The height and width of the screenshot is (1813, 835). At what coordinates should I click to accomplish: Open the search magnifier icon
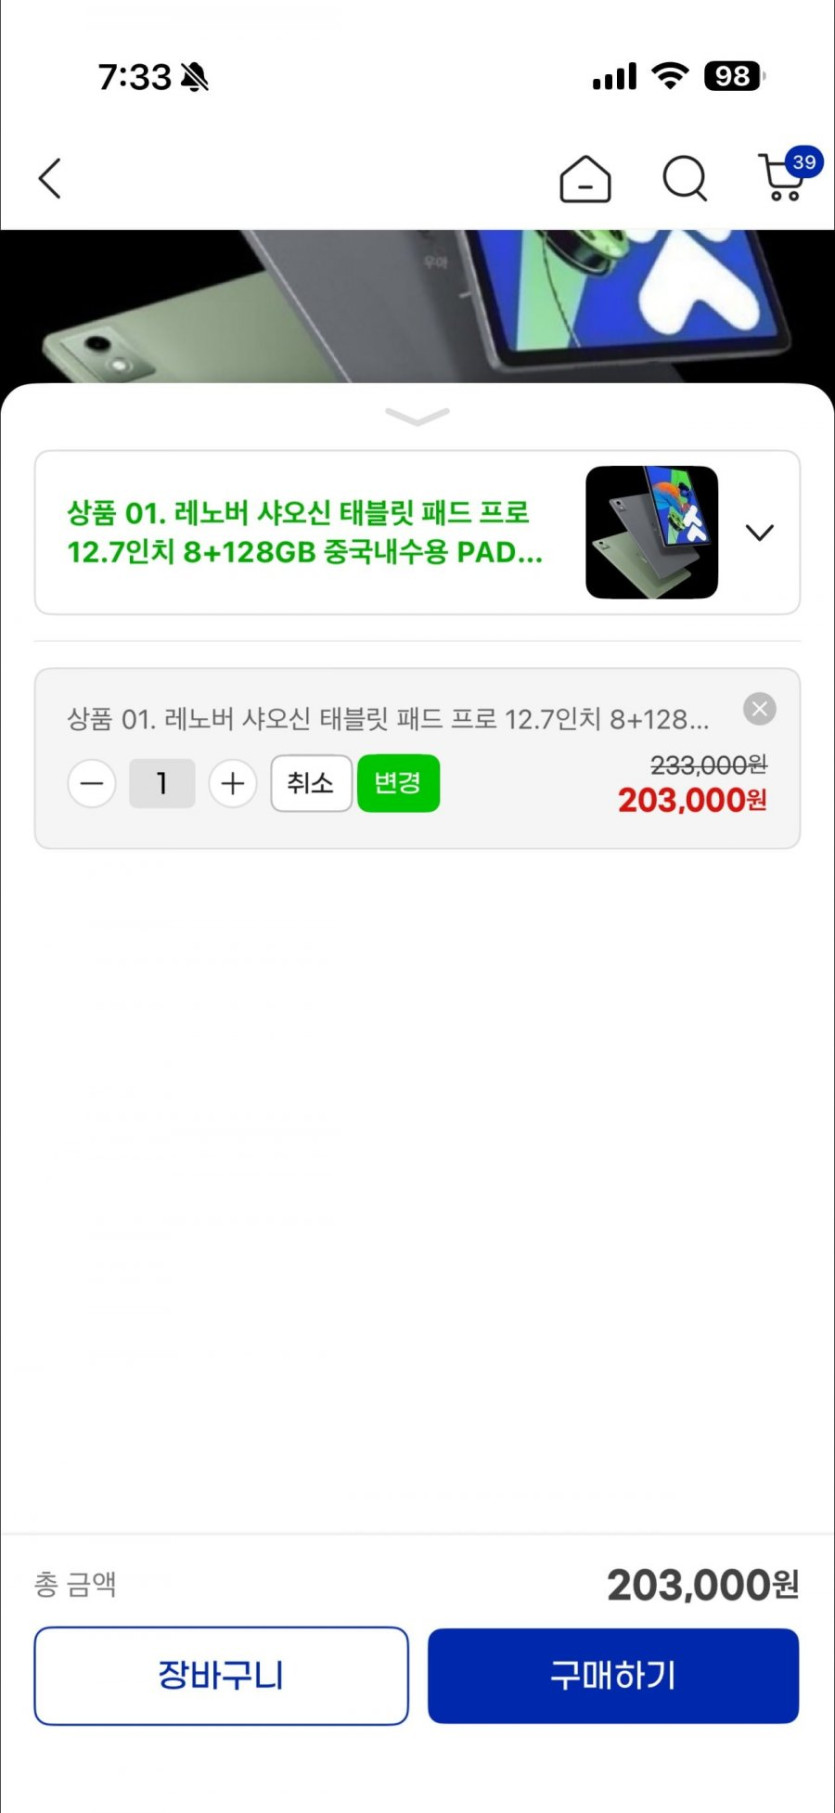coord(685,180)
